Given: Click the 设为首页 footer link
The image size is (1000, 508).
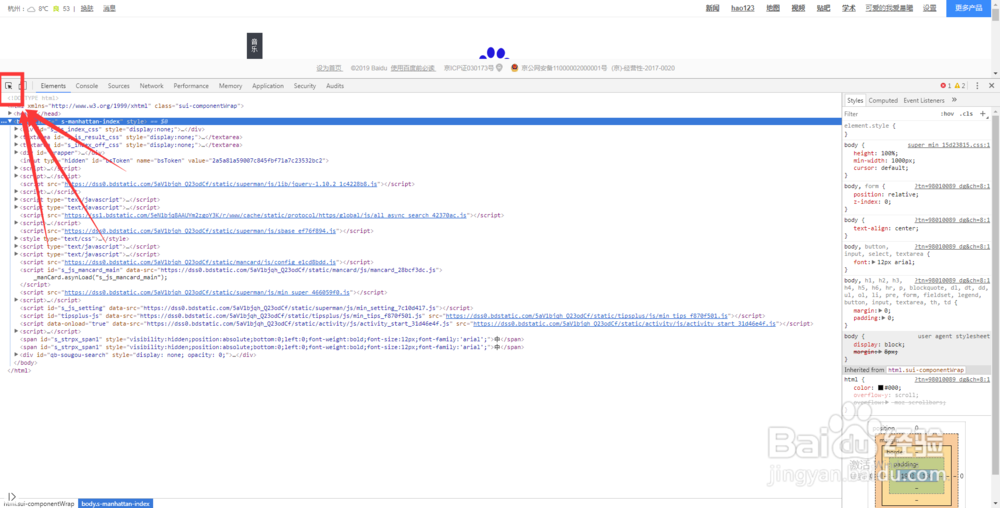Looking at the screenshot, I should [329, 68].
